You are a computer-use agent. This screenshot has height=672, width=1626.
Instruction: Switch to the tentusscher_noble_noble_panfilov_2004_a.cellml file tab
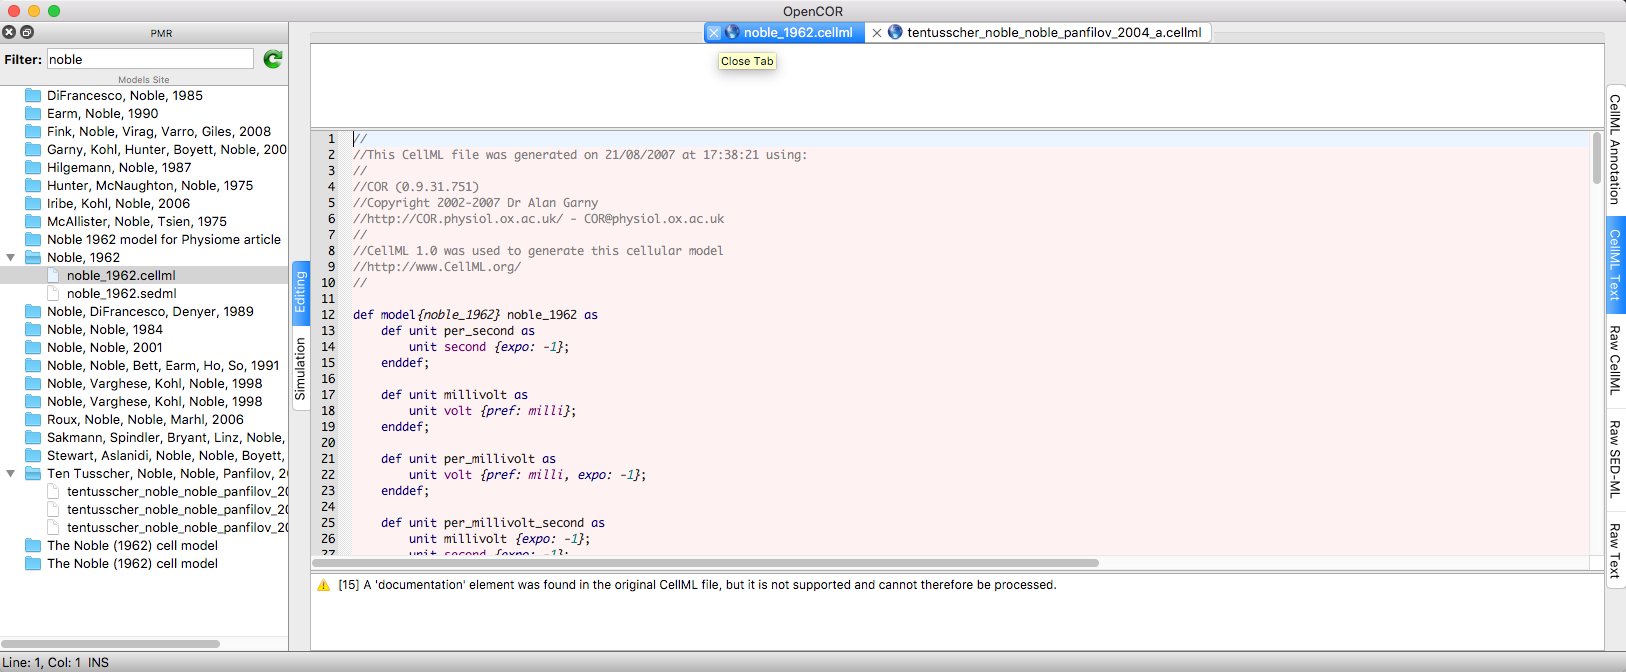tap(1053, 33)
